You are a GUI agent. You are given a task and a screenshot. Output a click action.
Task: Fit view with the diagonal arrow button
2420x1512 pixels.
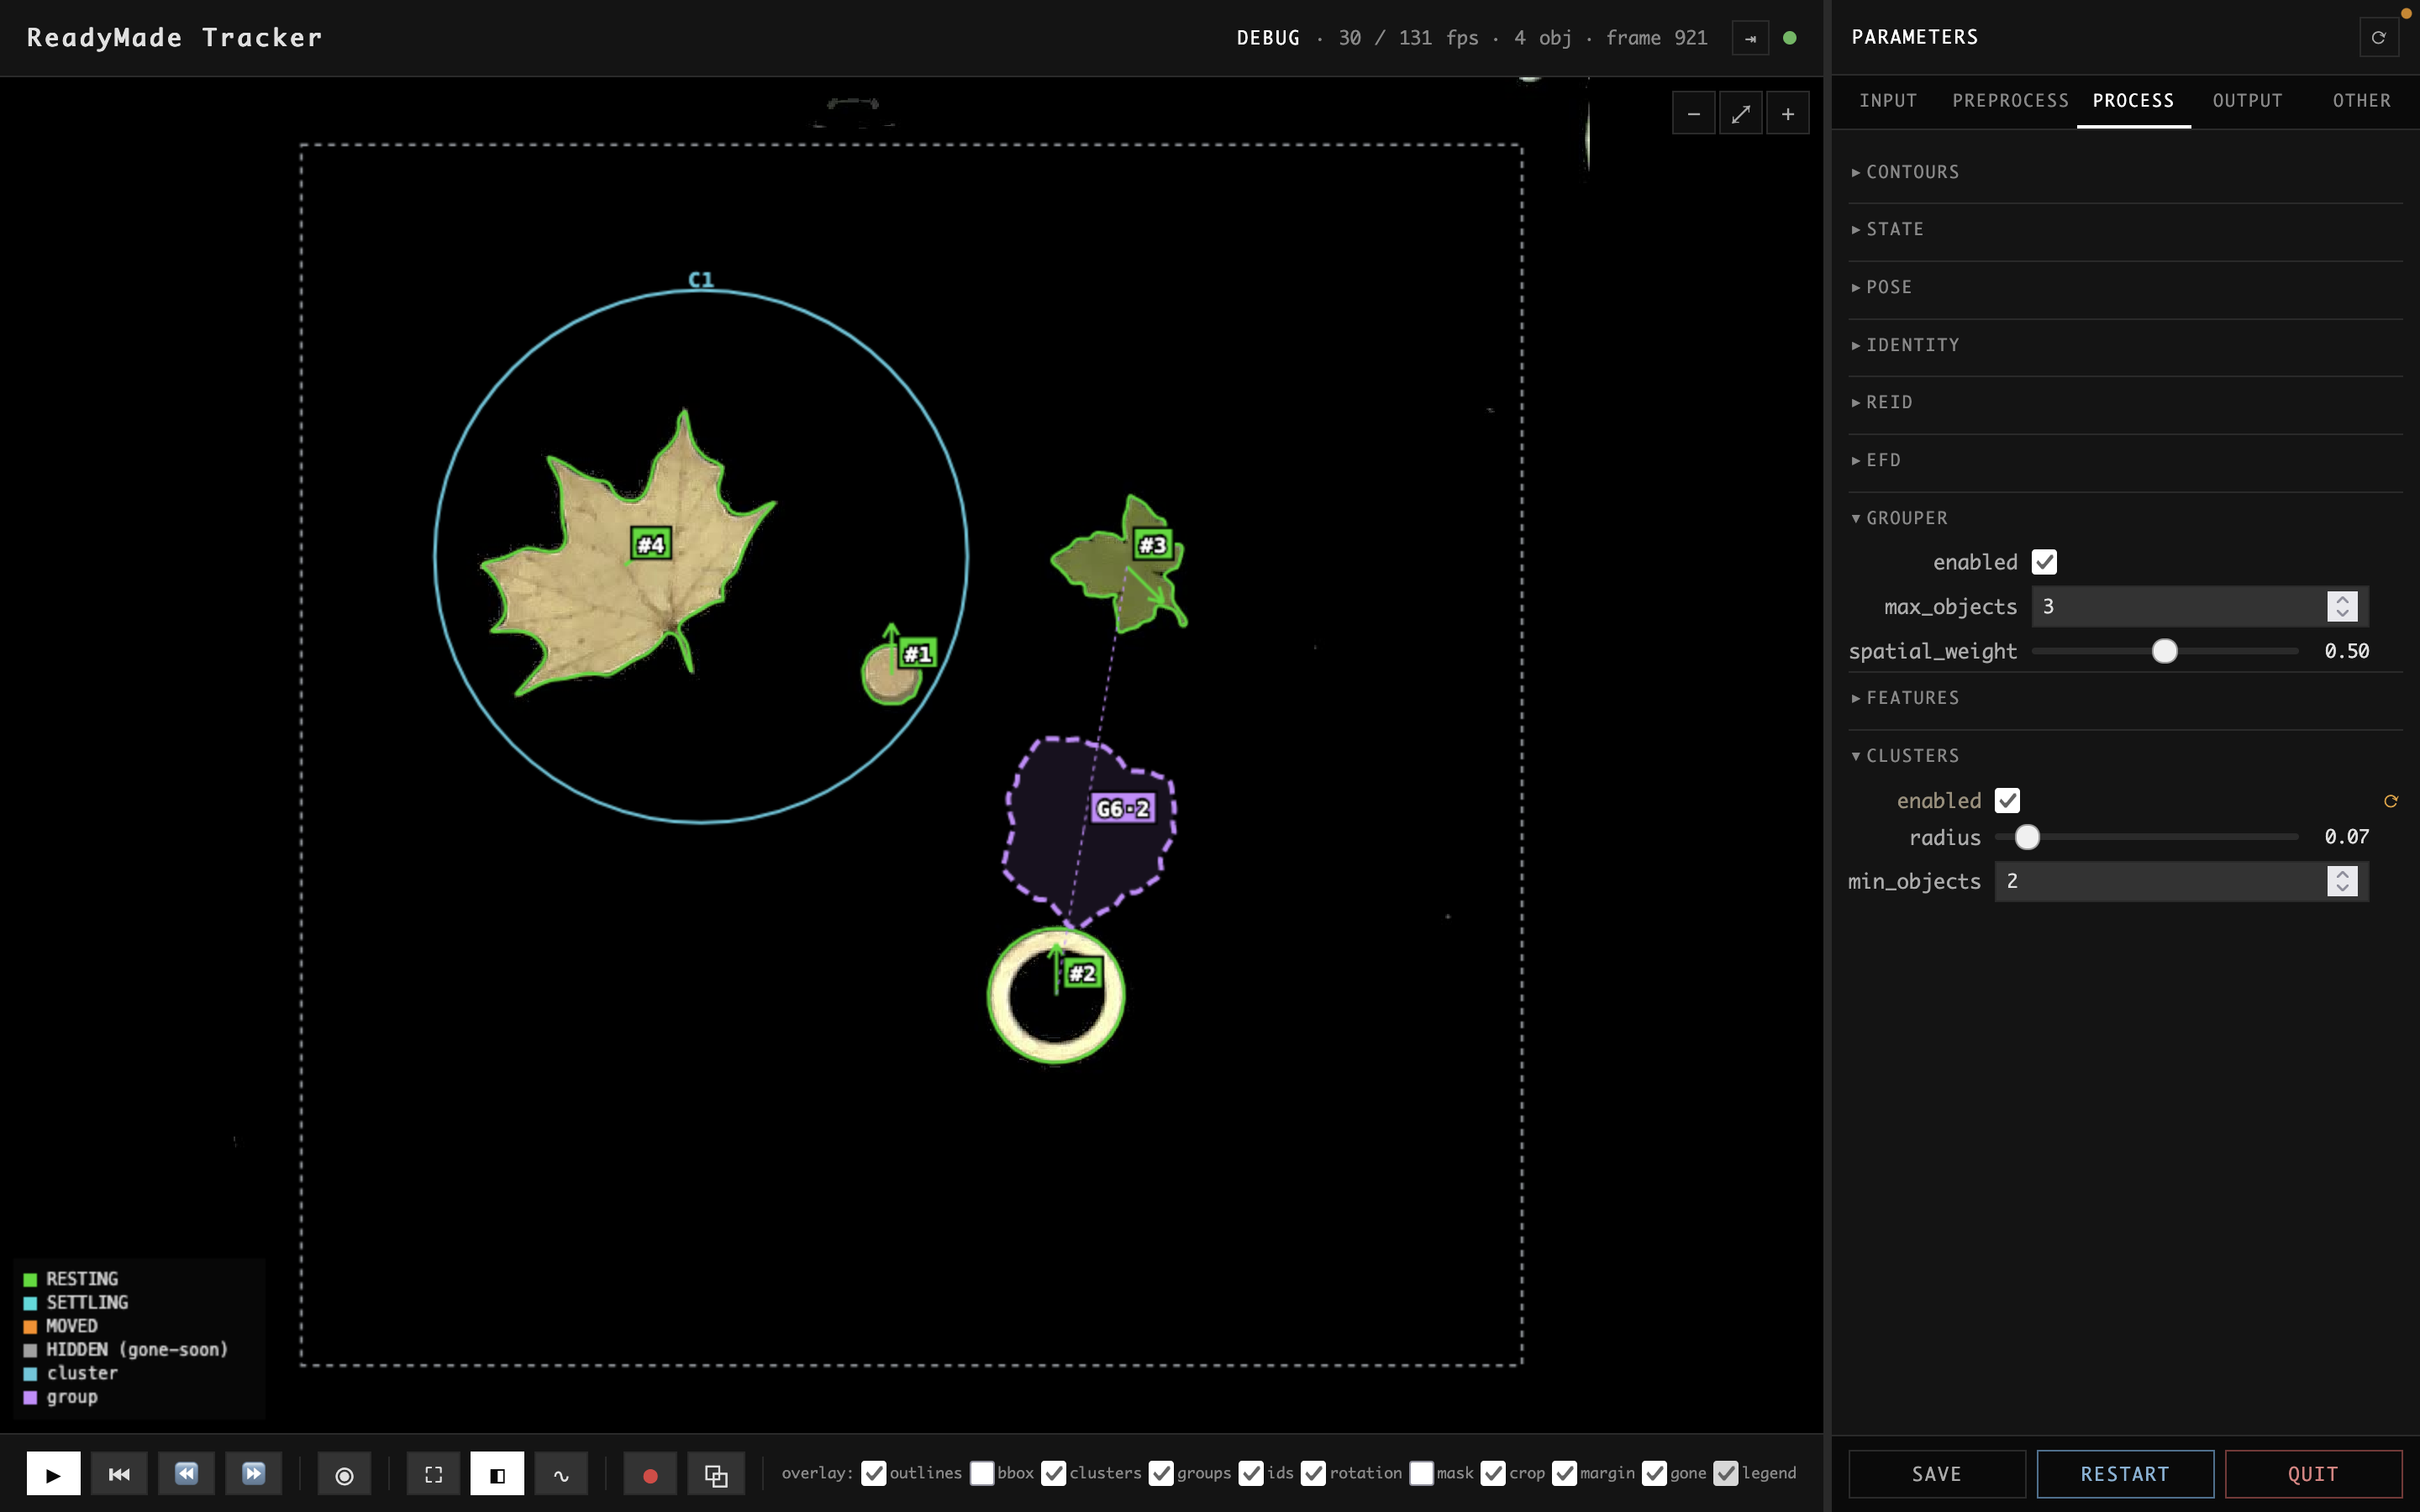pos(1741,114)
